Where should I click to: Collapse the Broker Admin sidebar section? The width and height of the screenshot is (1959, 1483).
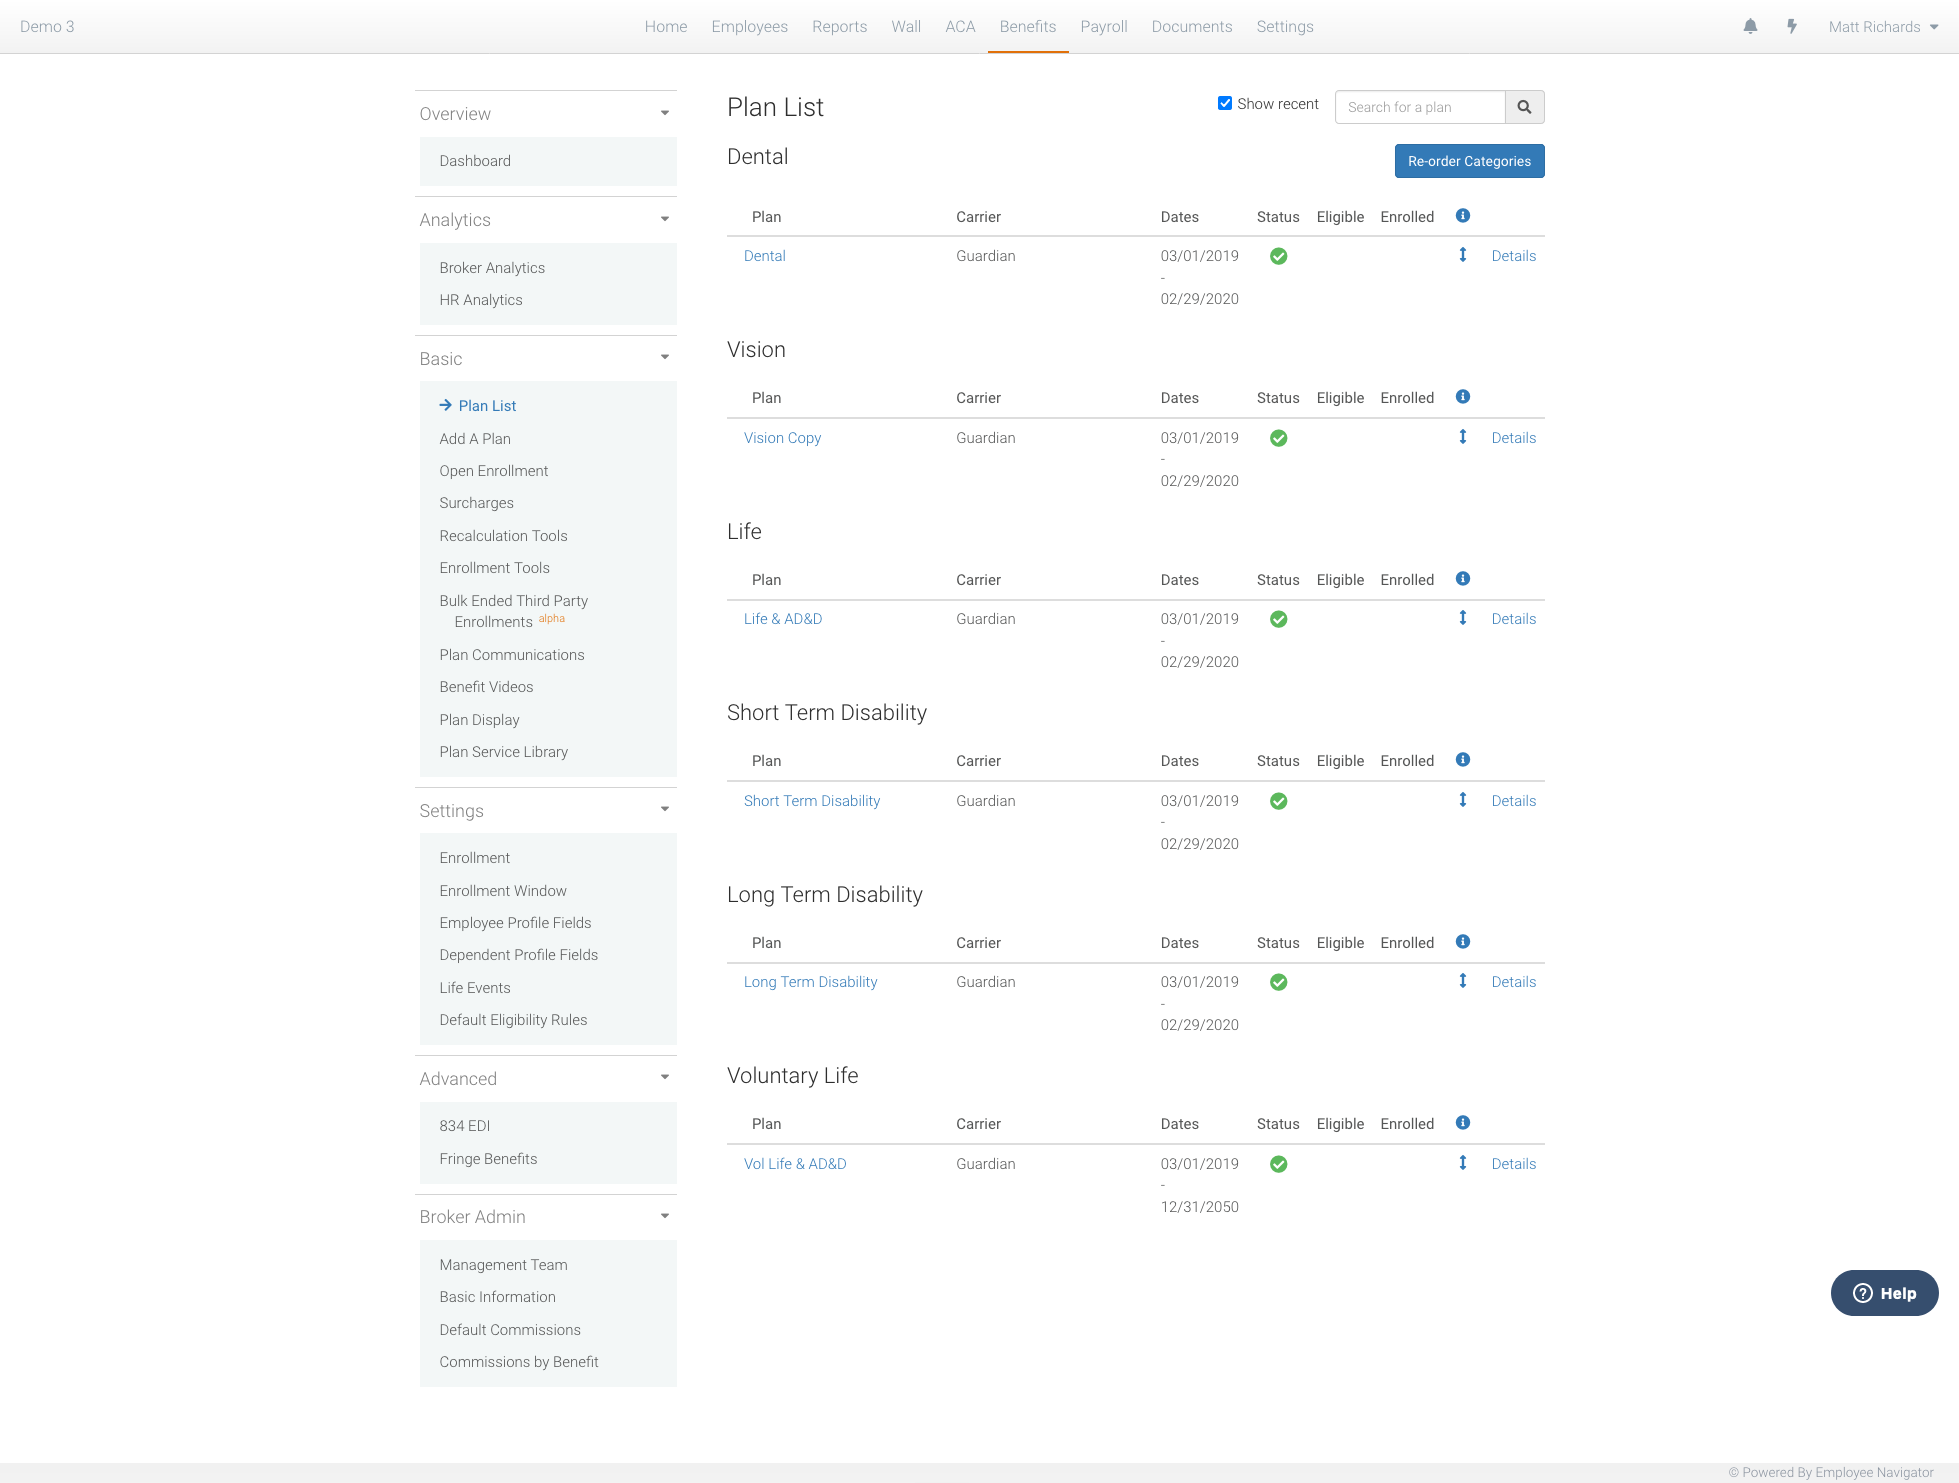[664, 1215]
